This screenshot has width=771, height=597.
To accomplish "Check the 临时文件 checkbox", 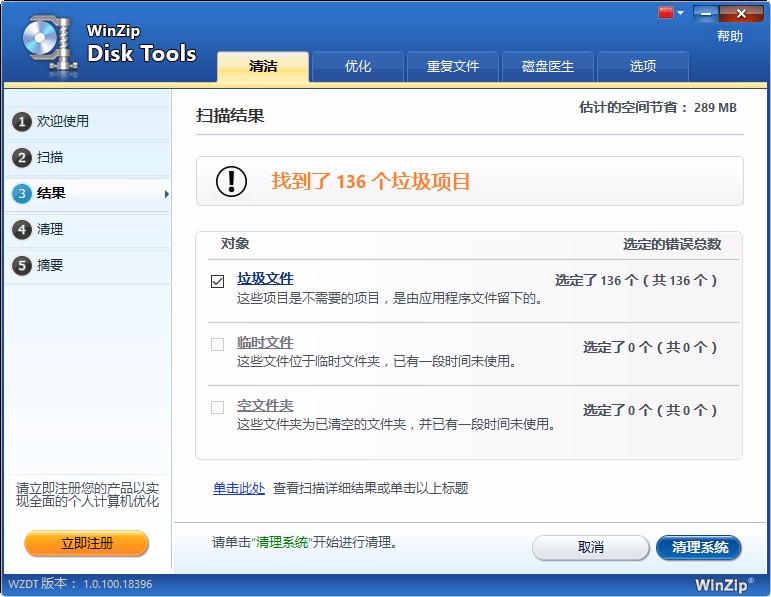I will point(217,344).
